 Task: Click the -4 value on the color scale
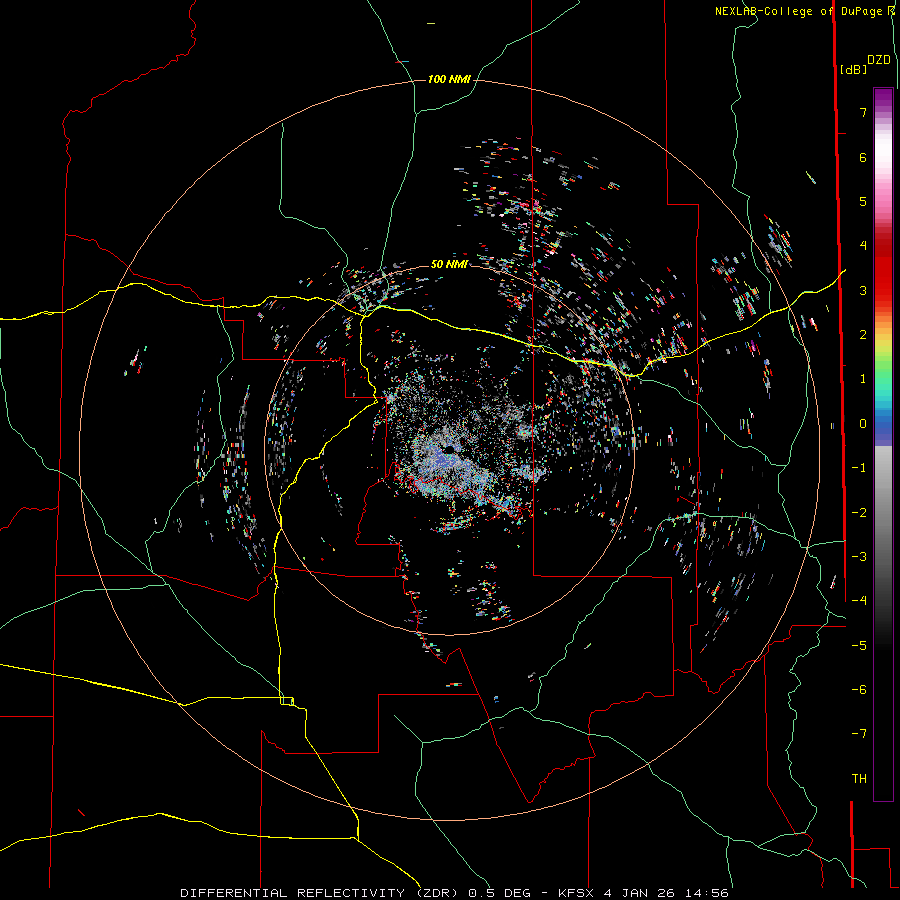pyautogui.click(x=859, y=601)
